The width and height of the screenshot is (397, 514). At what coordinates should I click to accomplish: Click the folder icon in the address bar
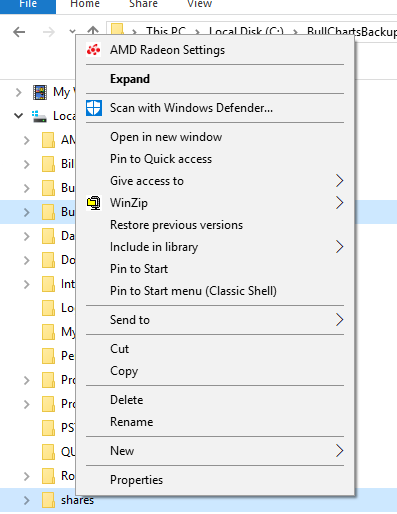point(117,29)
